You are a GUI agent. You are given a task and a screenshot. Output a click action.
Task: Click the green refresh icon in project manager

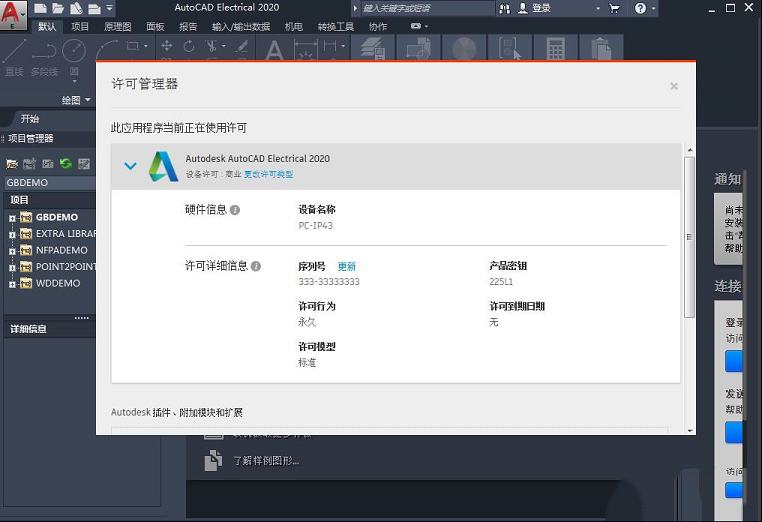[65, 163]
